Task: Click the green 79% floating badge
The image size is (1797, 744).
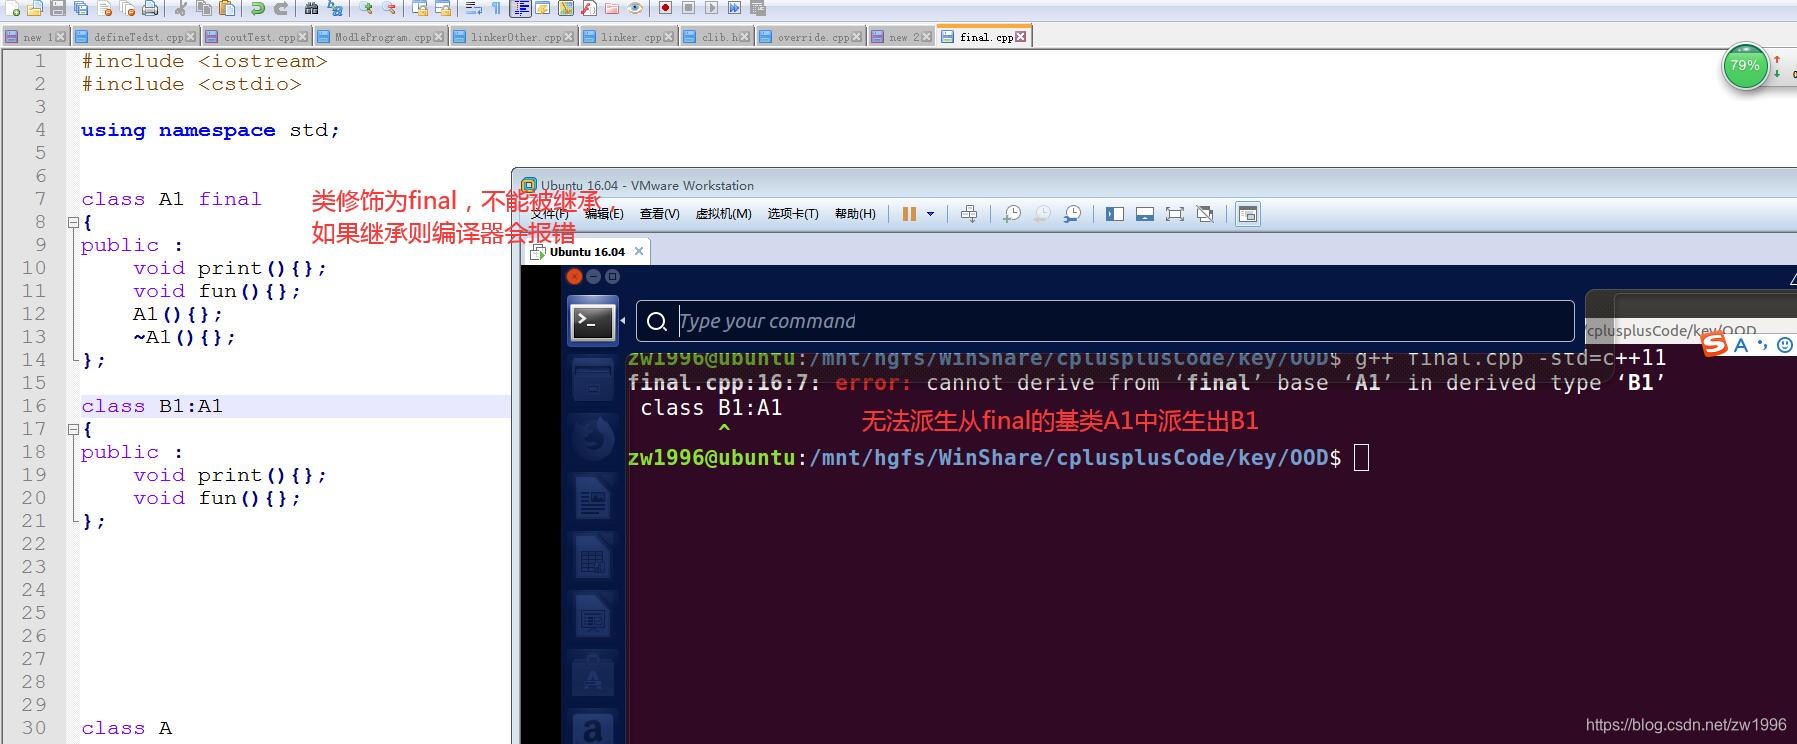Action: [1746, 66]
